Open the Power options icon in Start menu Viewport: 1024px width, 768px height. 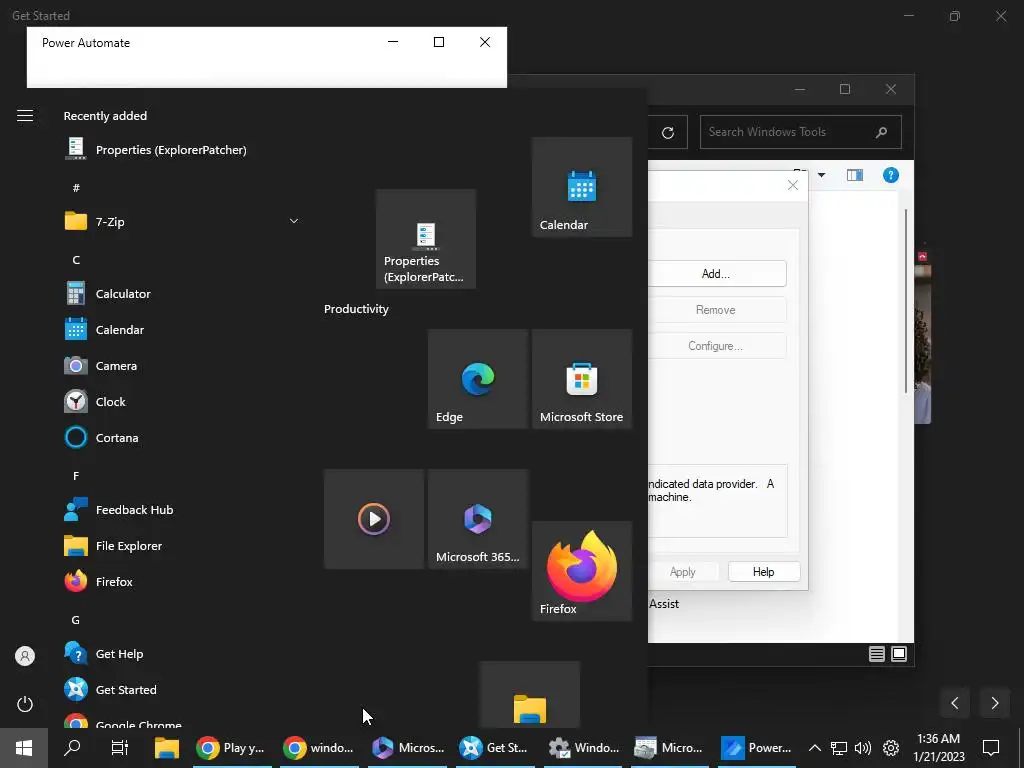(25, 704)
